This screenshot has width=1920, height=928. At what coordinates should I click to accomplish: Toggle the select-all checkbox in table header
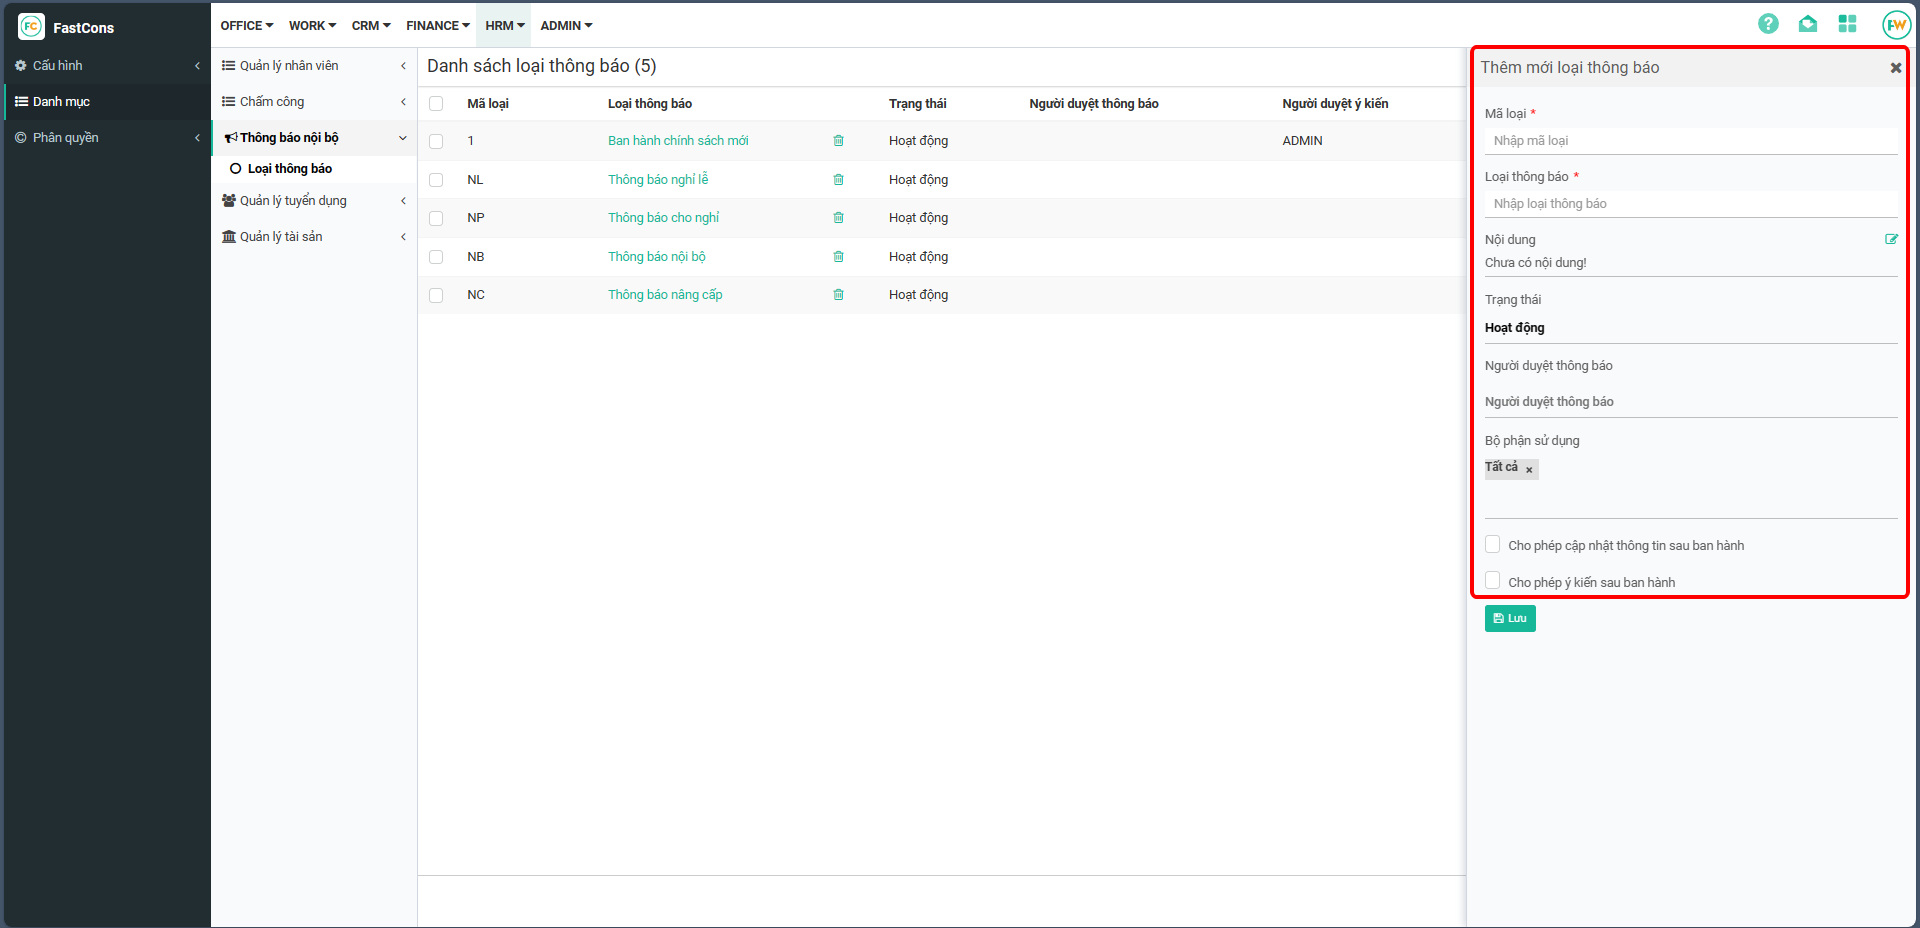coord(436,104)
